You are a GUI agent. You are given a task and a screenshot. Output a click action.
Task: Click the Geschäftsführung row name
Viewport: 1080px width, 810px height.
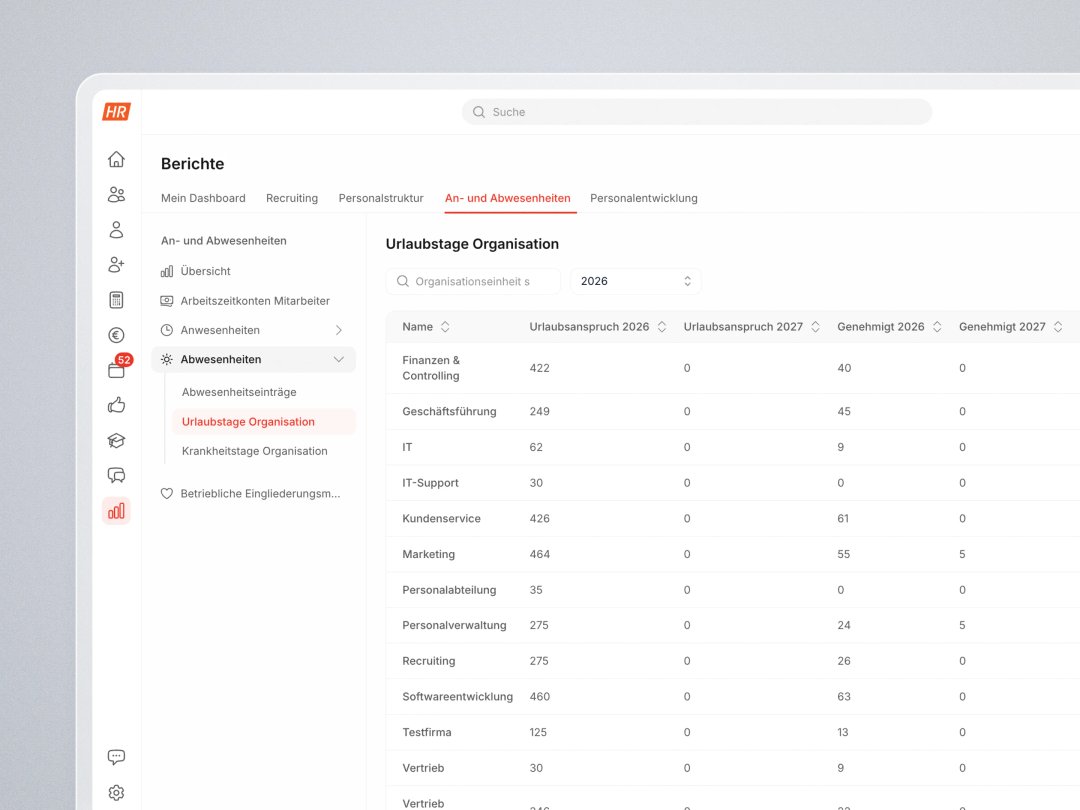pos(449,411)
